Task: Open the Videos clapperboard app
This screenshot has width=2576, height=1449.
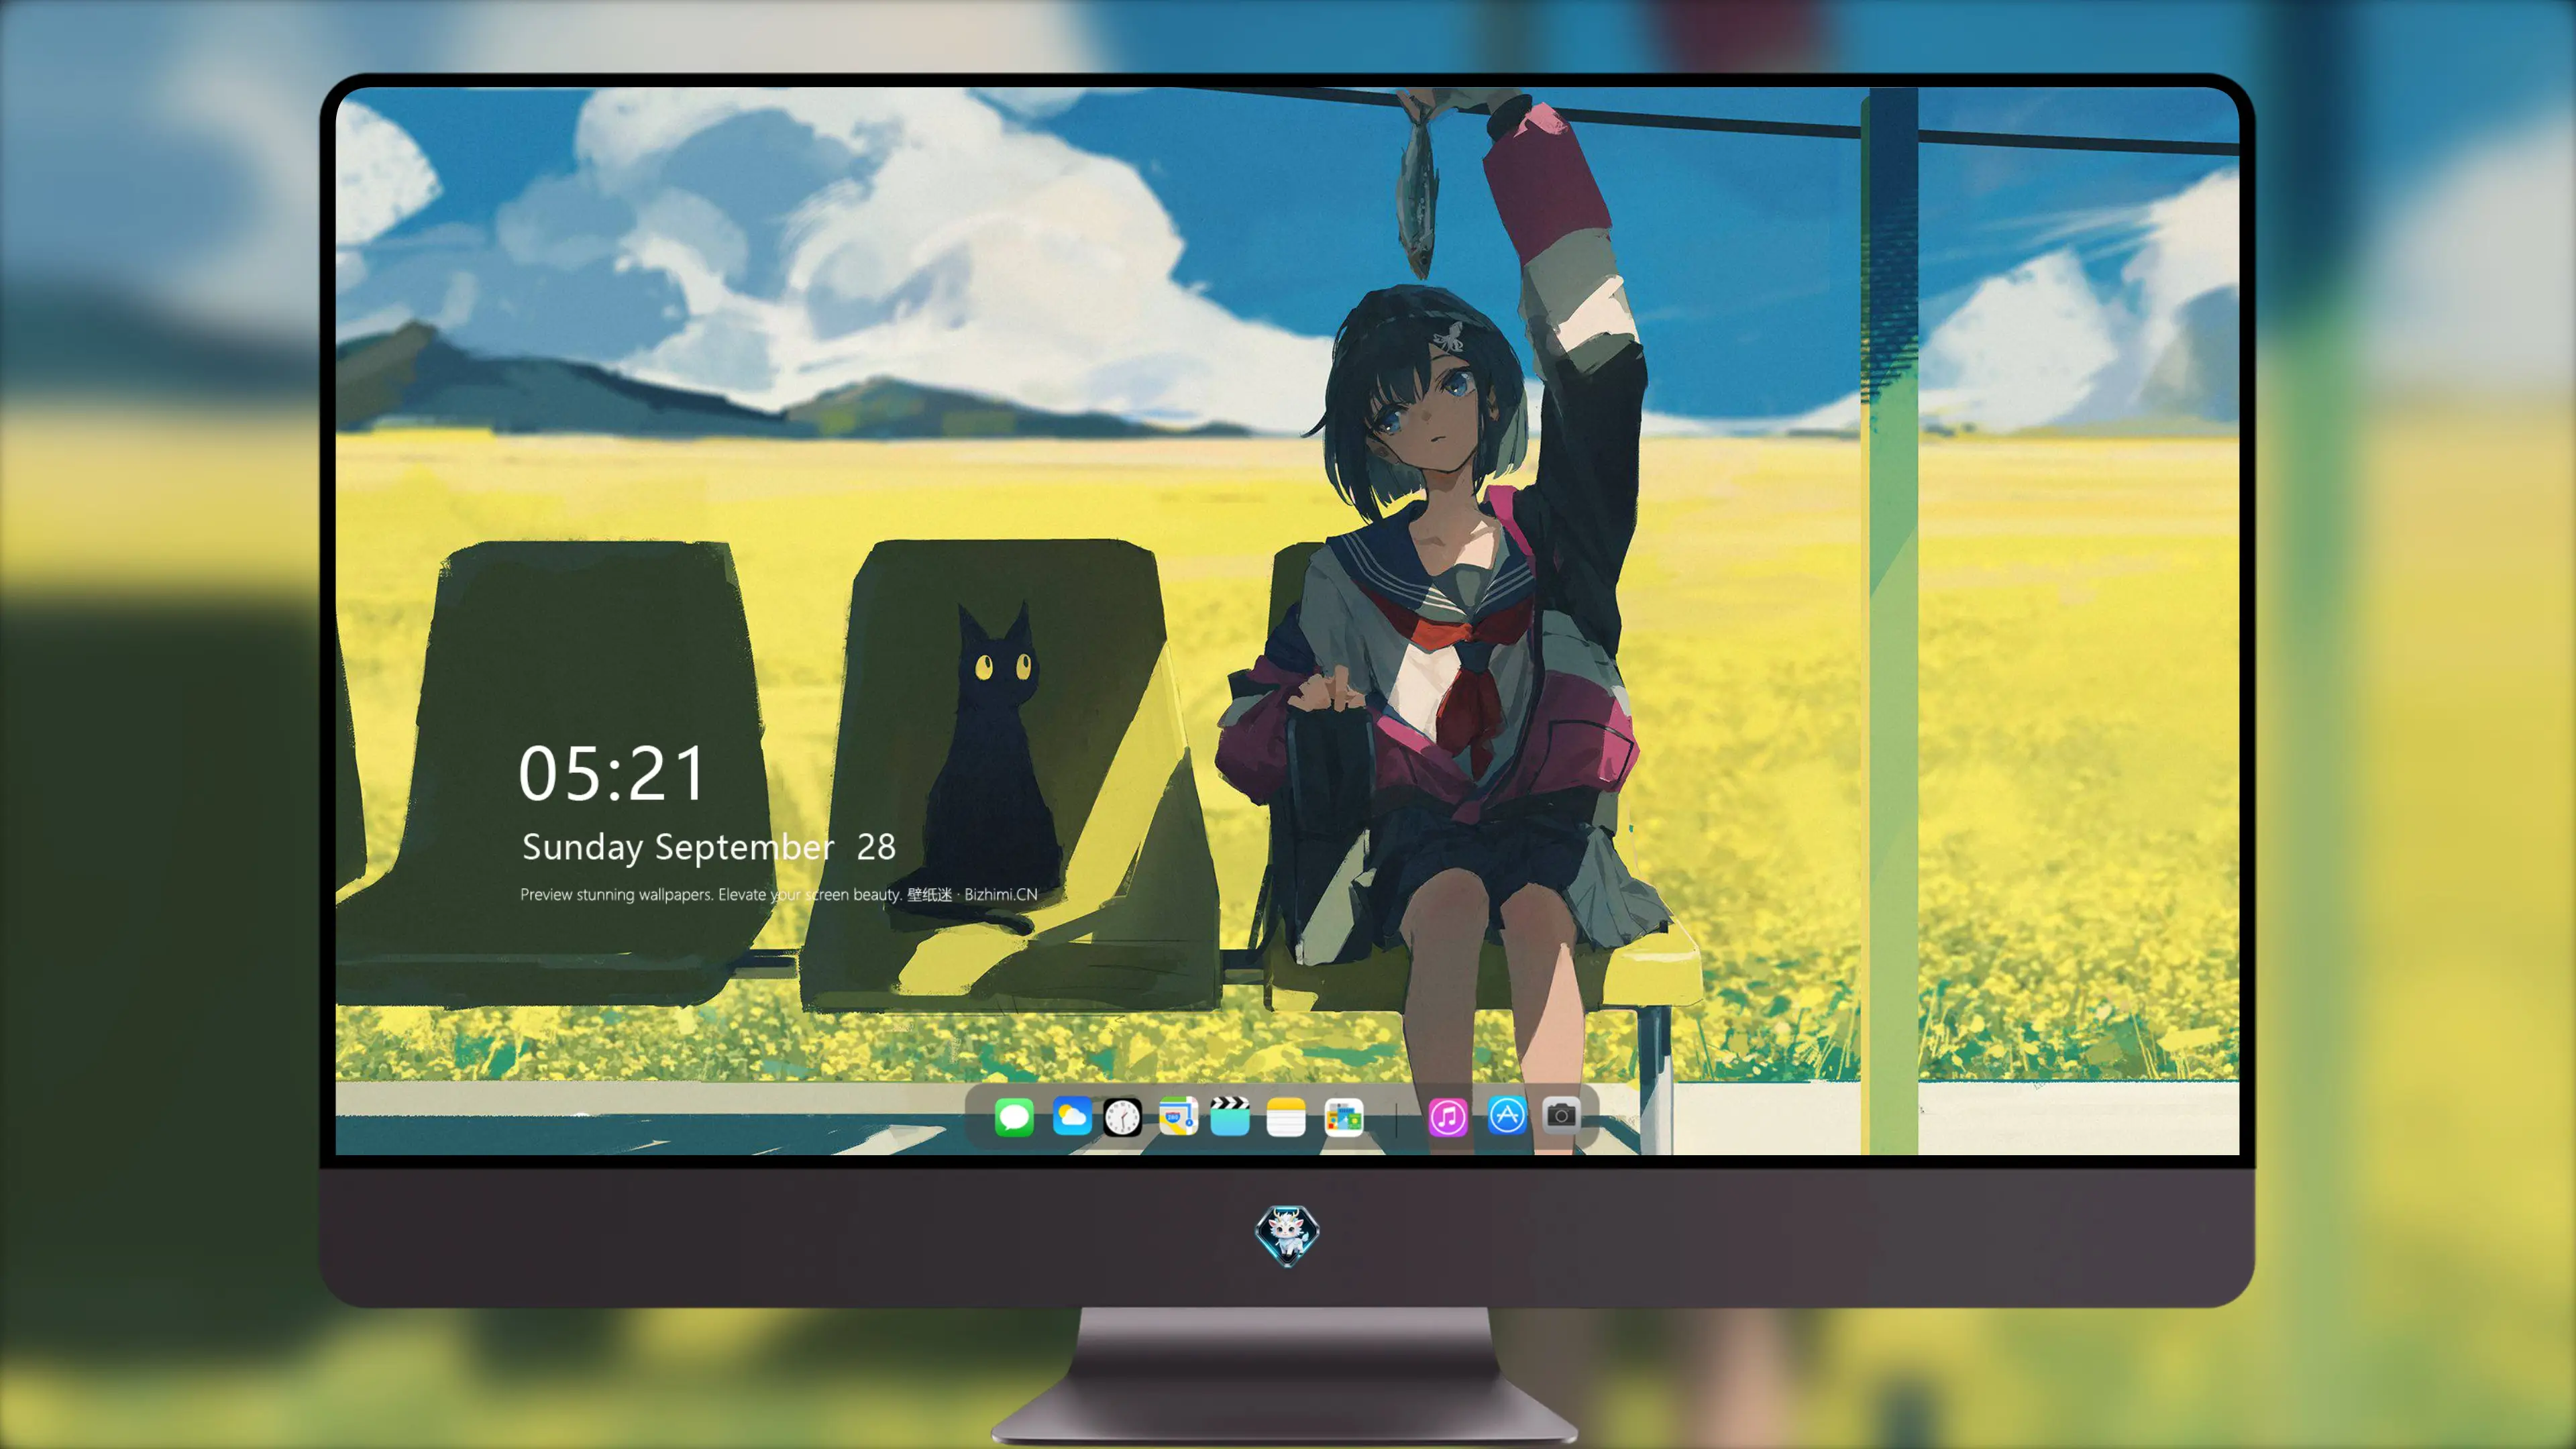Action: tap(1230, 1116)
